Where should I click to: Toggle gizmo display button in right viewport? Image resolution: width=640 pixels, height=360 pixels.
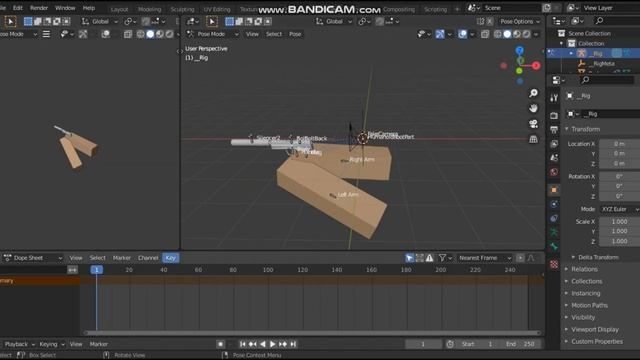point(440,34)
